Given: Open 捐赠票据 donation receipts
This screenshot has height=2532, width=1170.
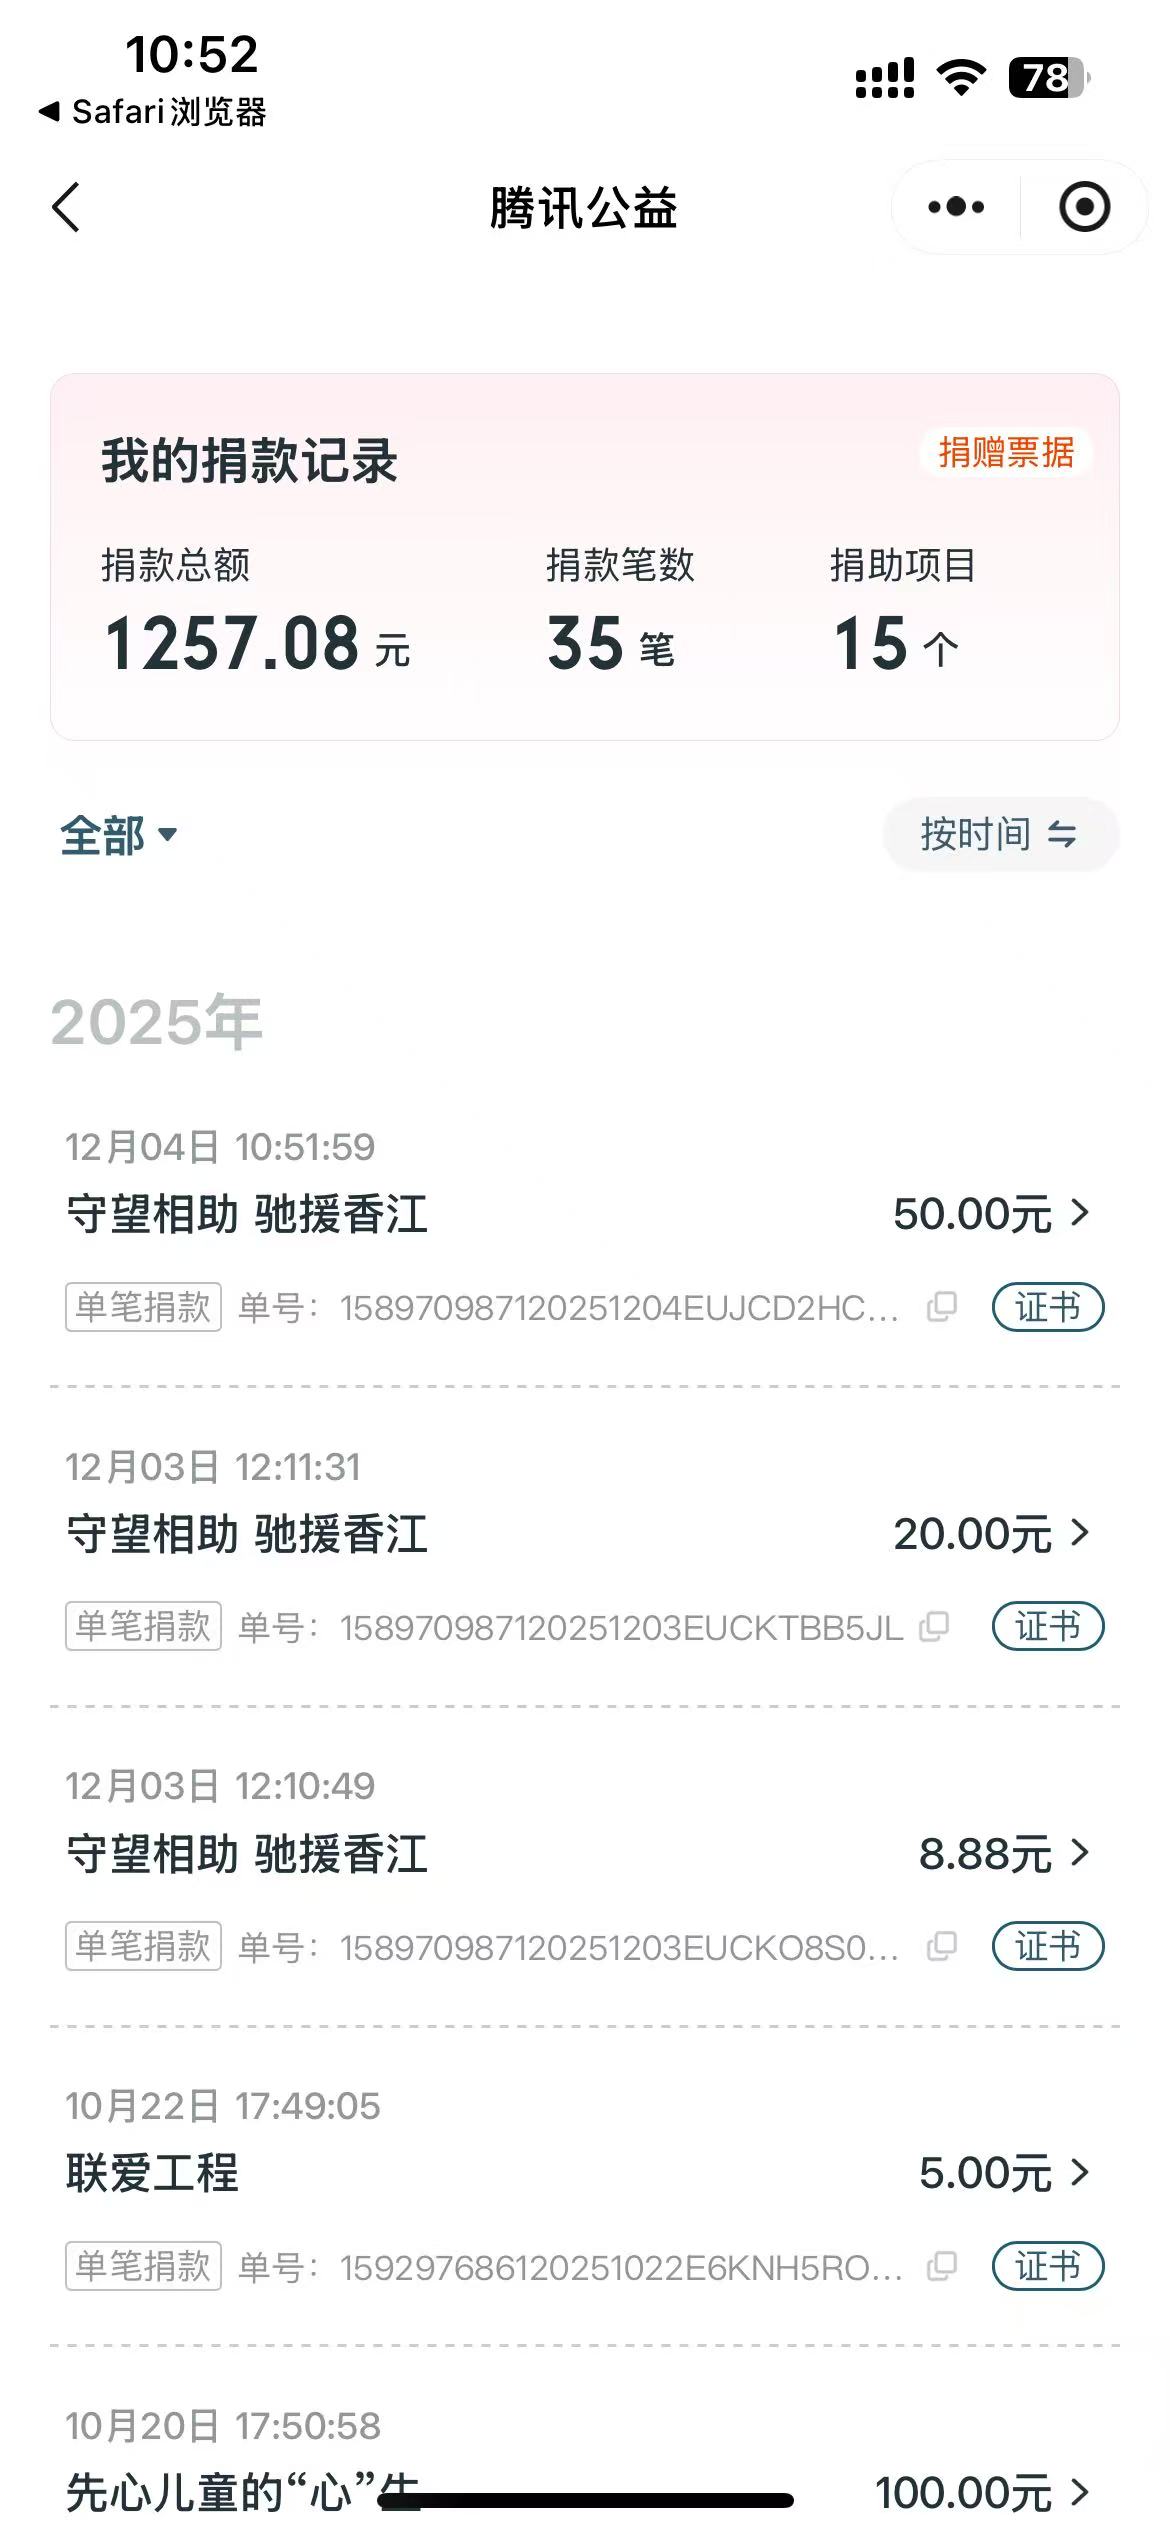Looking at the screenshot, I should [1006, 453].
